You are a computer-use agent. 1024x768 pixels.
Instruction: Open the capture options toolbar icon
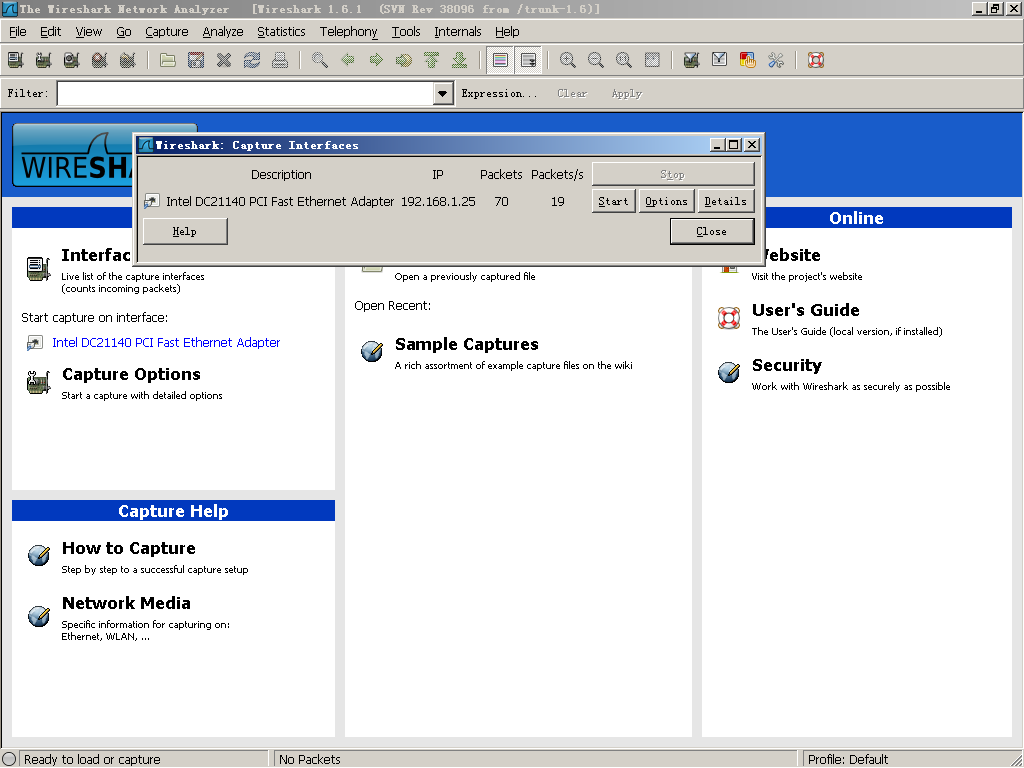(43, 60)
